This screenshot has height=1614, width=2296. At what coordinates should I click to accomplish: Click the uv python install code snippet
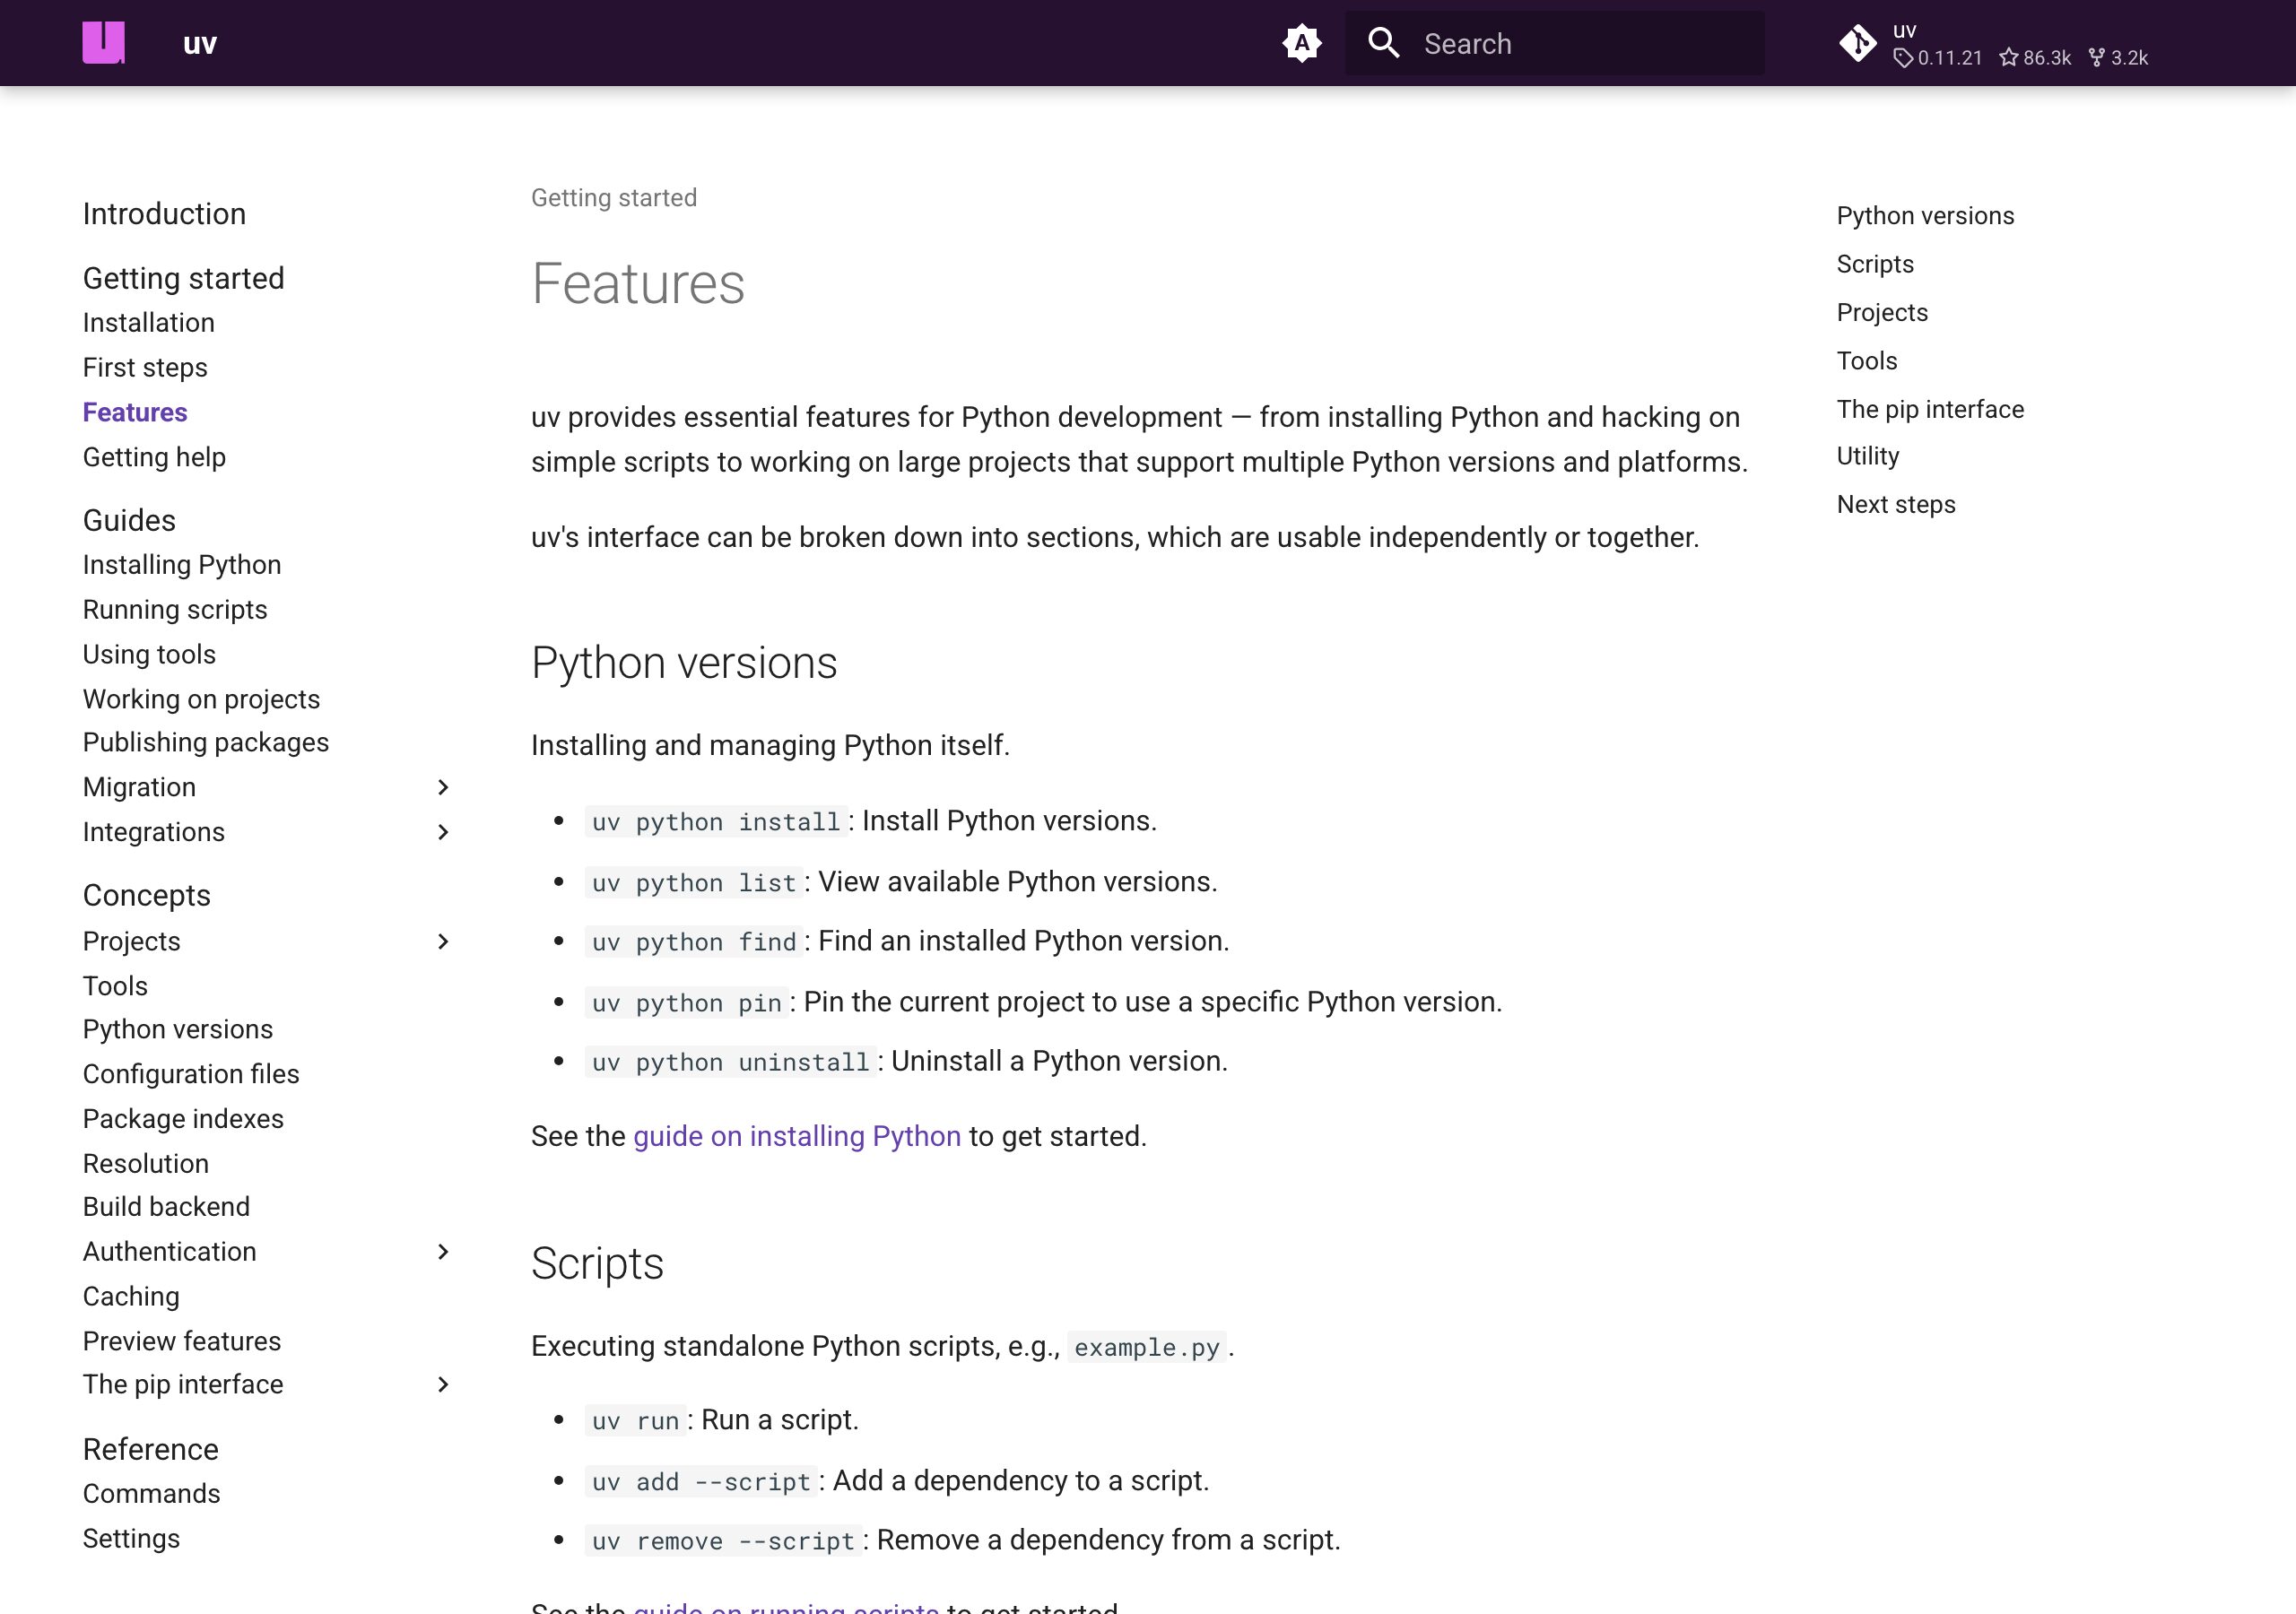(x=716, y=822)
